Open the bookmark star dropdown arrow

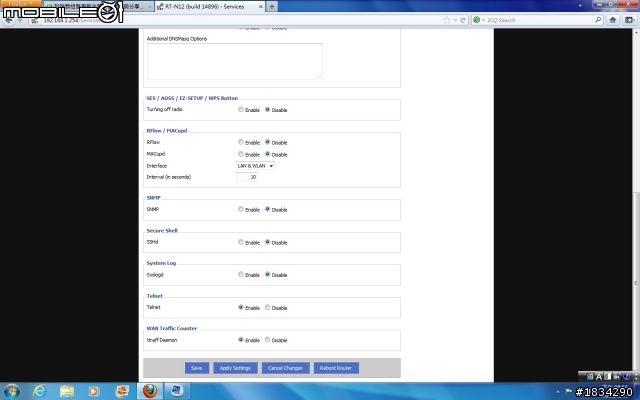click(455, 20)
